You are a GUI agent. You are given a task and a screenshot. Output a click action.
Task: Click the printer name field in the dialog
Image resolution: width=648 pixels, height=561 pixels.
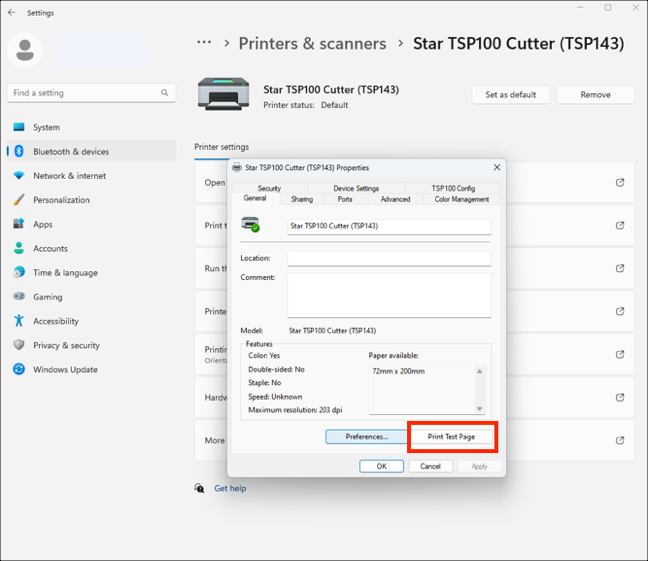pyautogui.click(x=389, y=227)
